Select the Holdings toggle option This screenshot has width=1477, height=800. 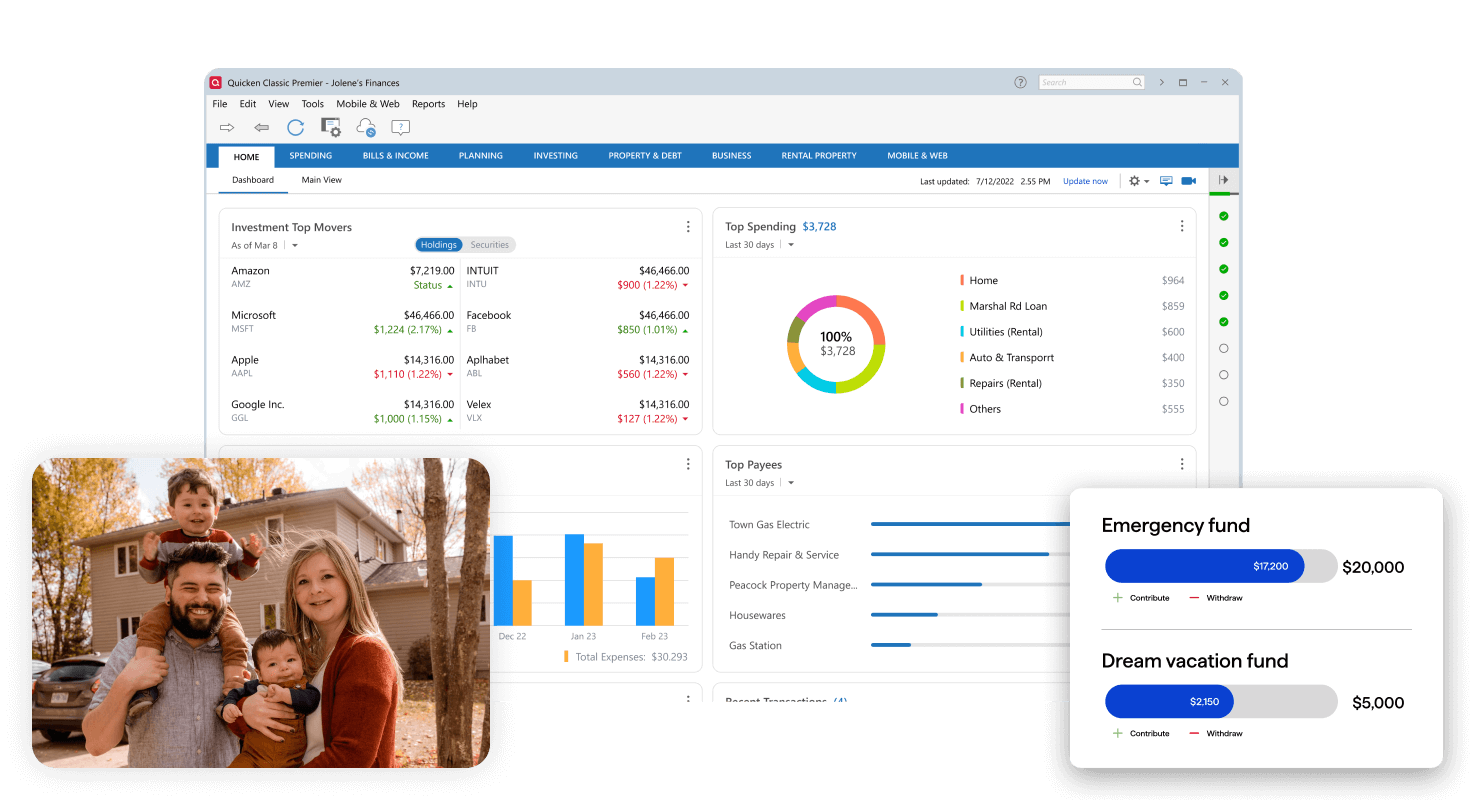pos(438,245)
